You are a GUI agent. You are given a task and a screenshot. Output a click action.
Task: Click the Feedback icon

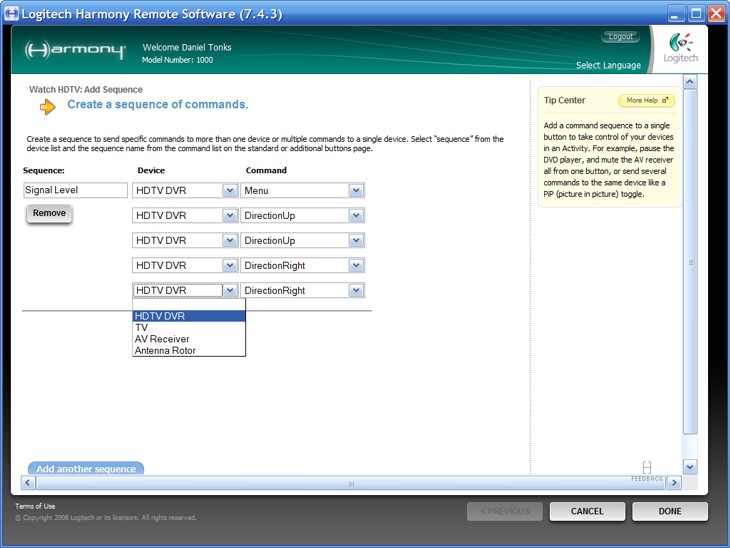click(x=647, y=471)
